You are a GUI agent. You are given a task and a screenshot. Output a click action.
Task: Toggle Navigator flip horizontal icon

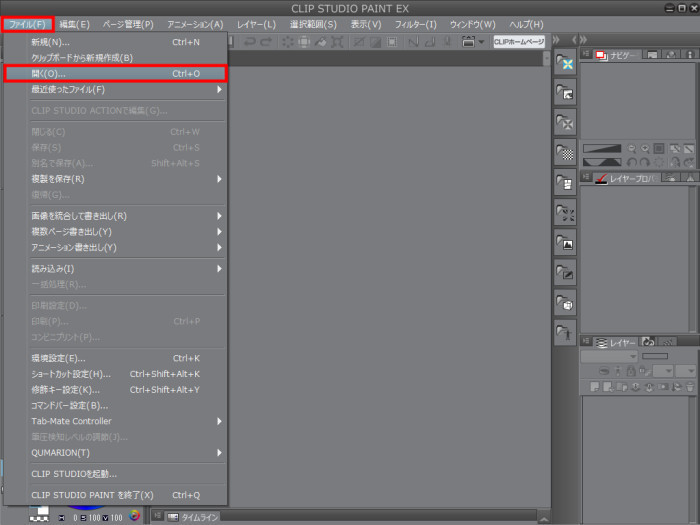click(675, 162)
